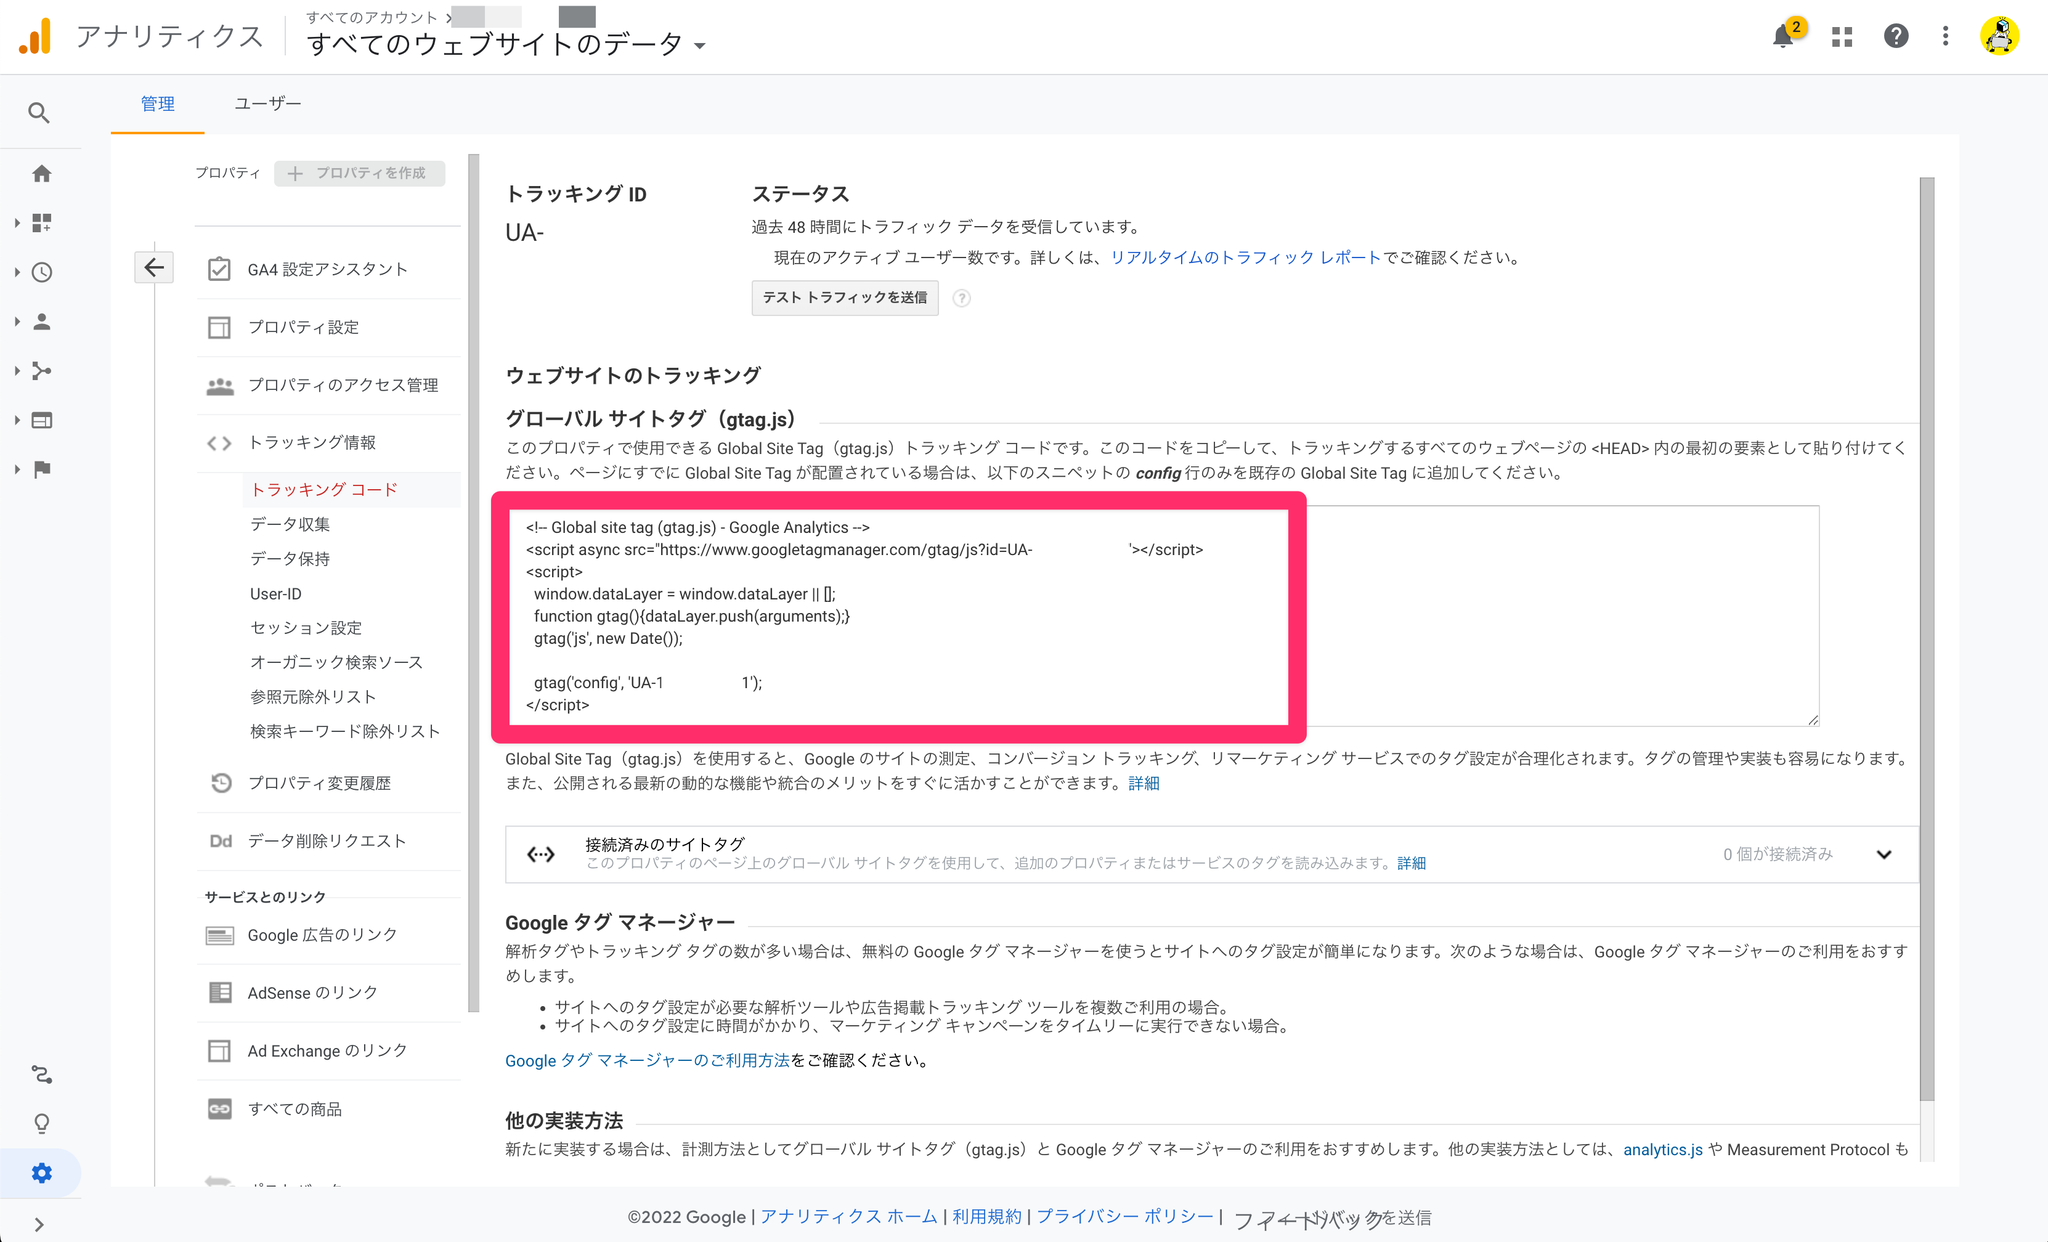
Task: Open Ad Exchange のリンク
Action: 328,1052
